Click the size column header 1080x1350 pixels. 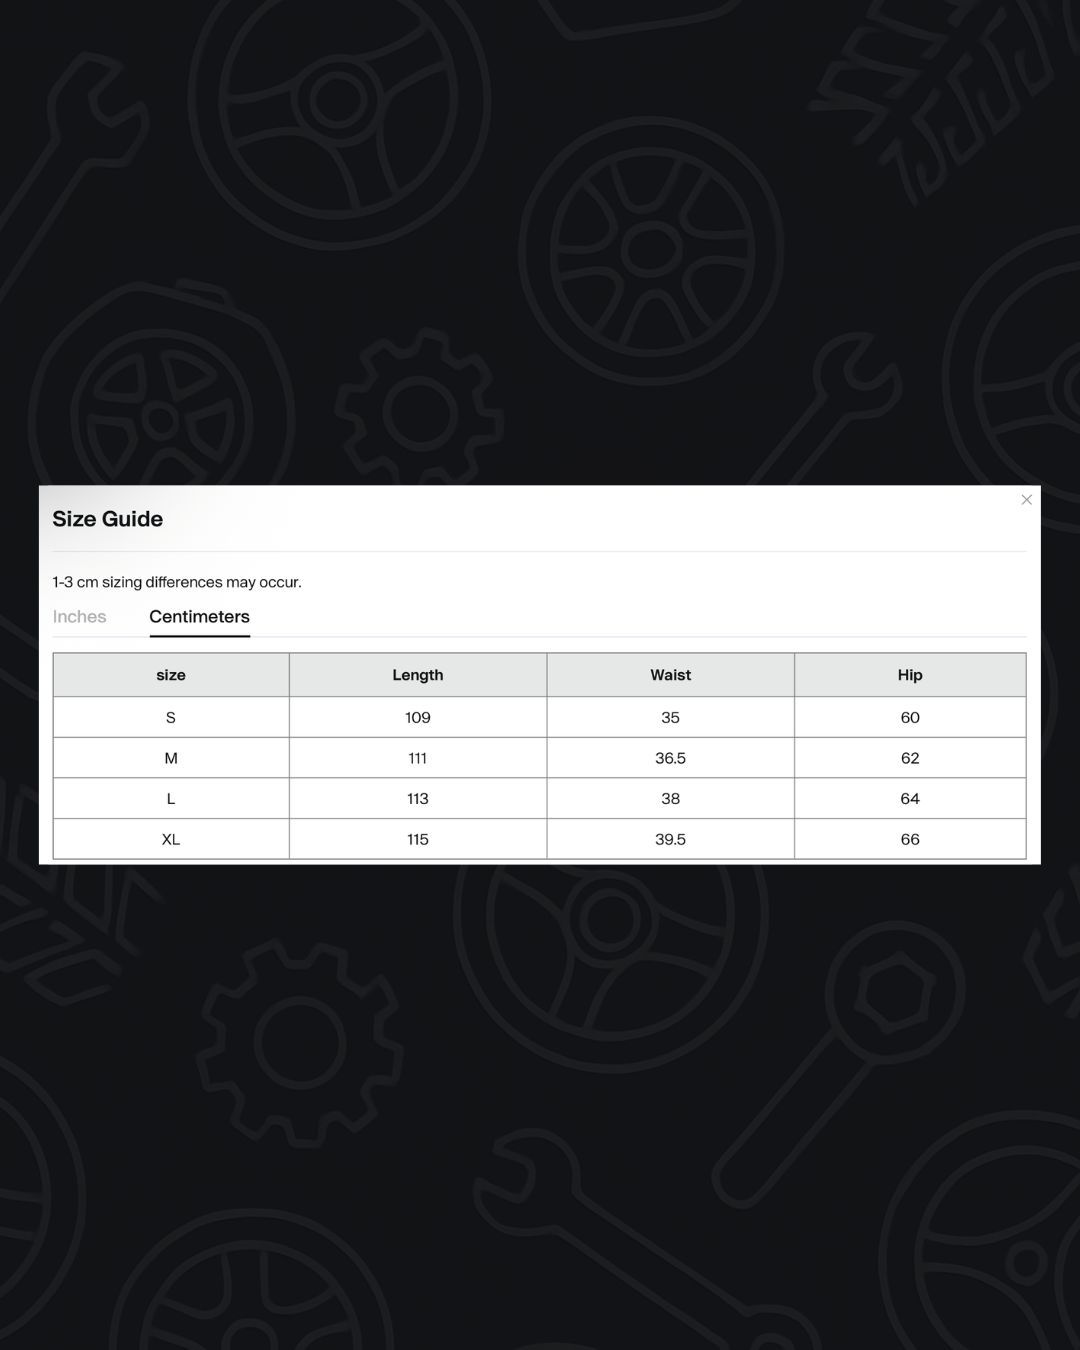[x=171, y=675]
